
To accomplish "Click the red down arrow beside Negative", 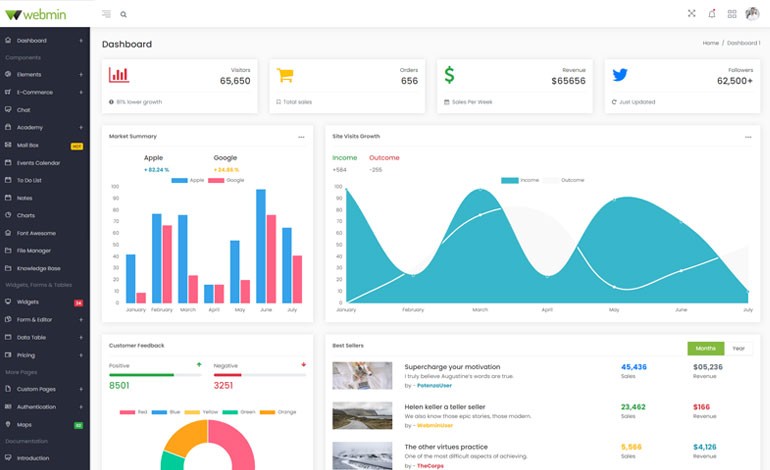I will pos(303,364).
